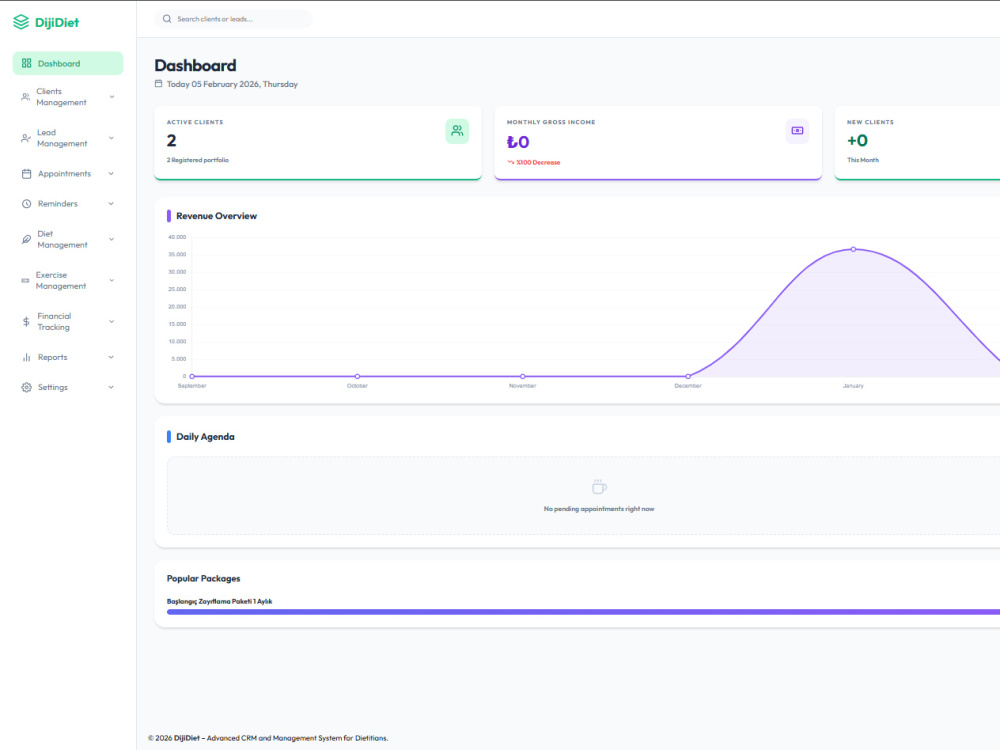Click the 40.000 axis label on chart
The height and width of the screenshot is (750, 1000).
click(177, 237)
